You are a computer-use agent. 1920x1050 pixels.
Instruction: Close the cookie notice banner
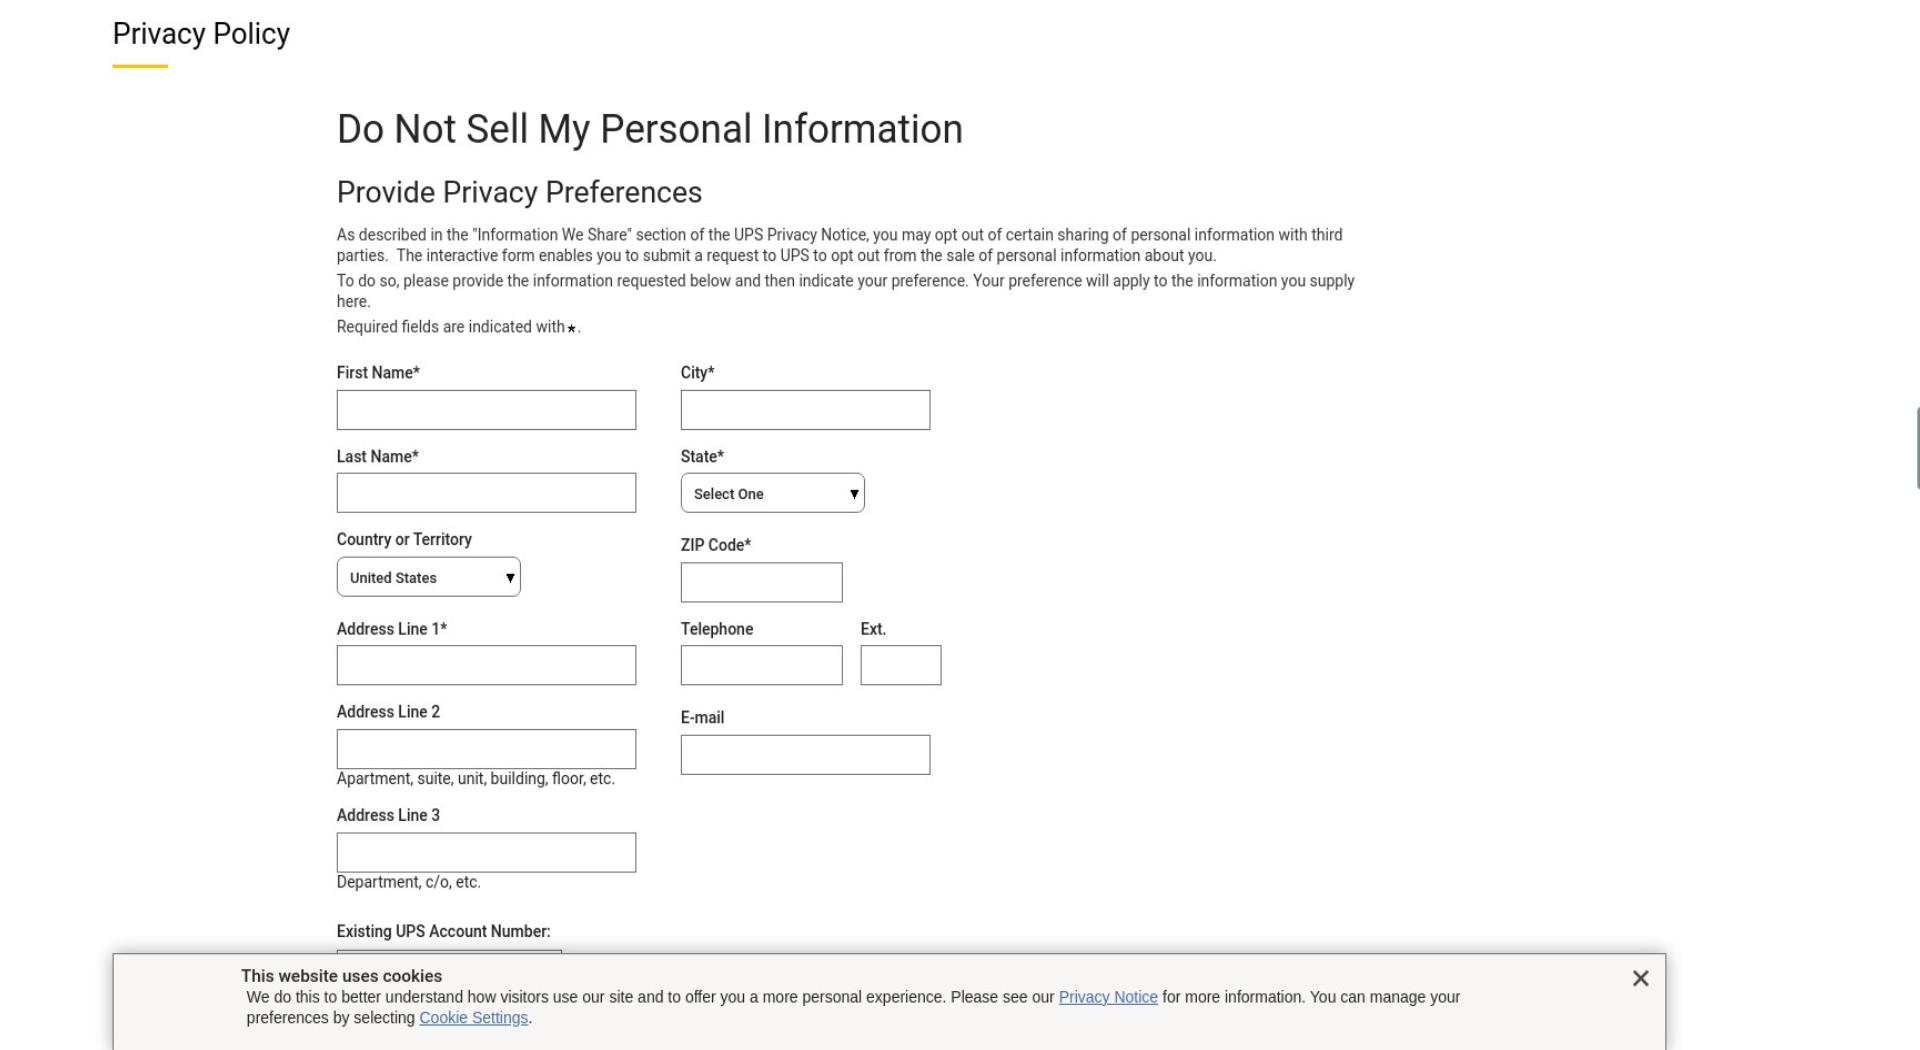[1640, 978]
